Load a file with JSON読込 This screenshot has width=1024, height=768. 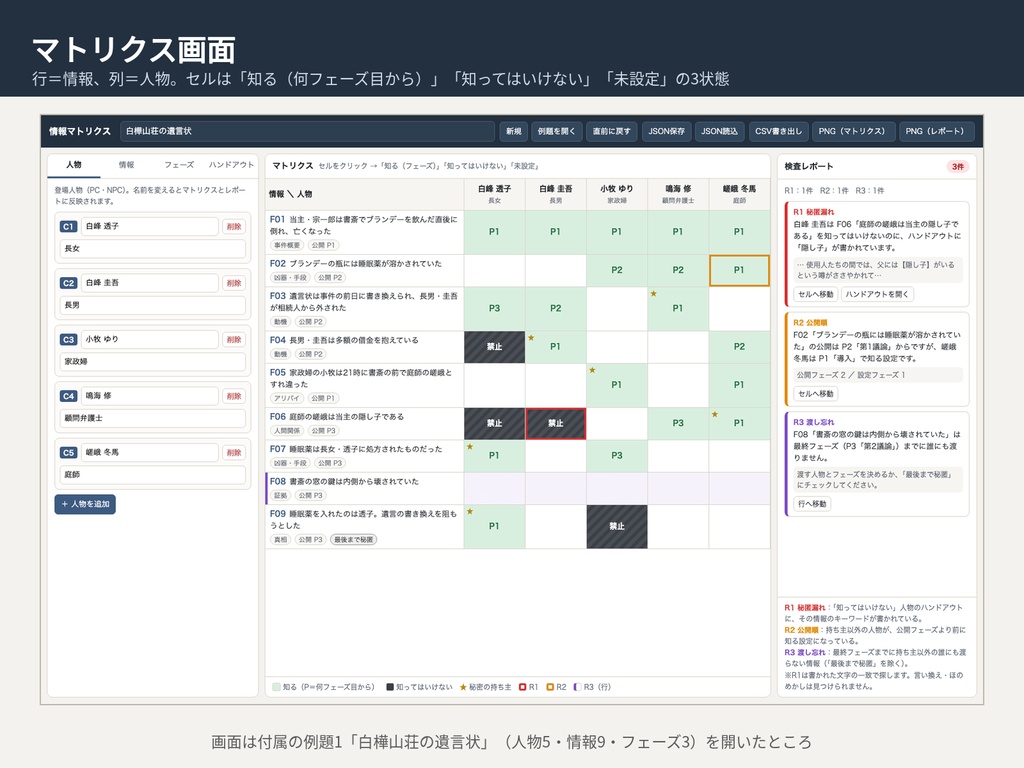[719, 131]
